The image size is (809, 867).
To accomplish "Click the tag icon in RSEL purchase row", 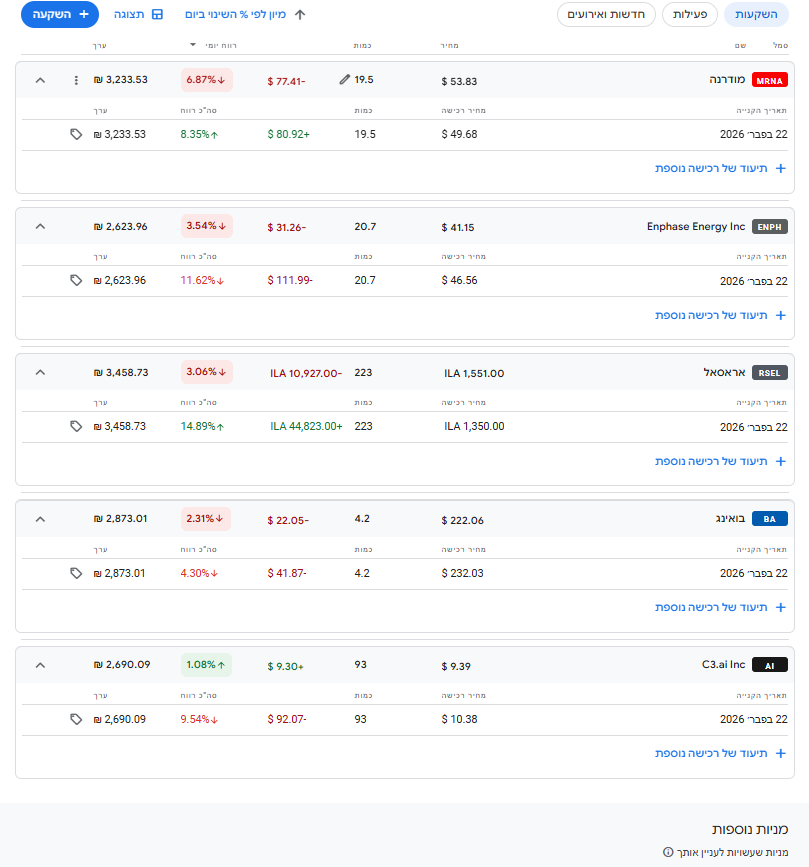I will (76, 426).
